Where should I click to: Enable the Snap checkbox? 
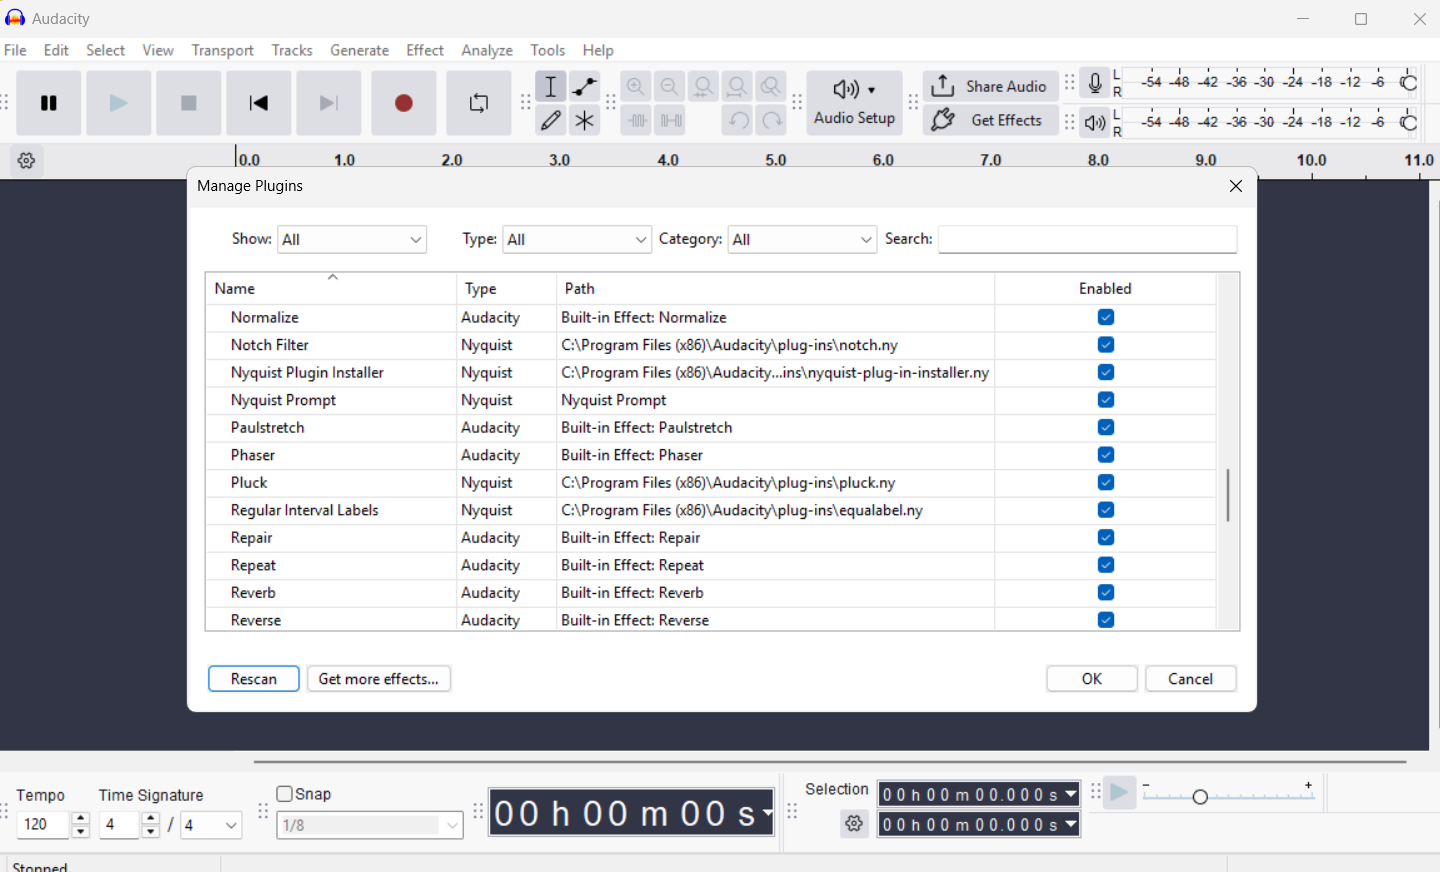(285, 794)
